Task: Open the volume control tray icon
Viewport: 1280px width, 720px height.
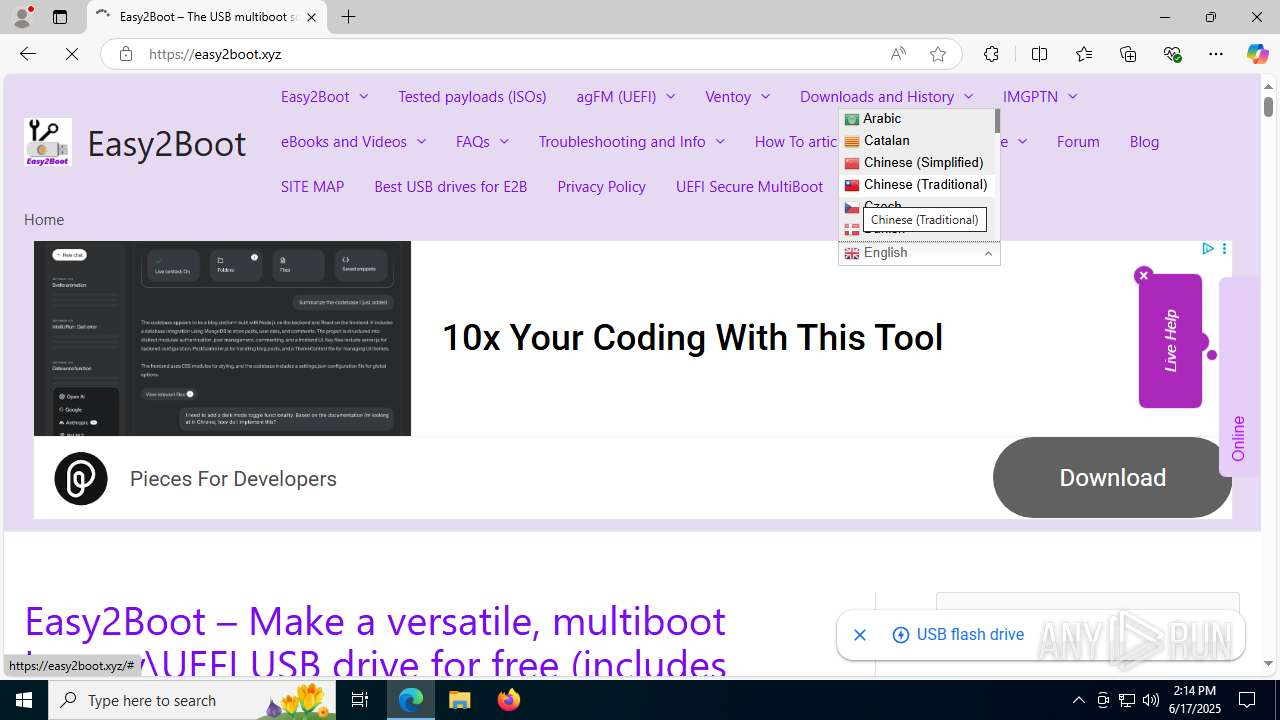Action: [1151, 700]
